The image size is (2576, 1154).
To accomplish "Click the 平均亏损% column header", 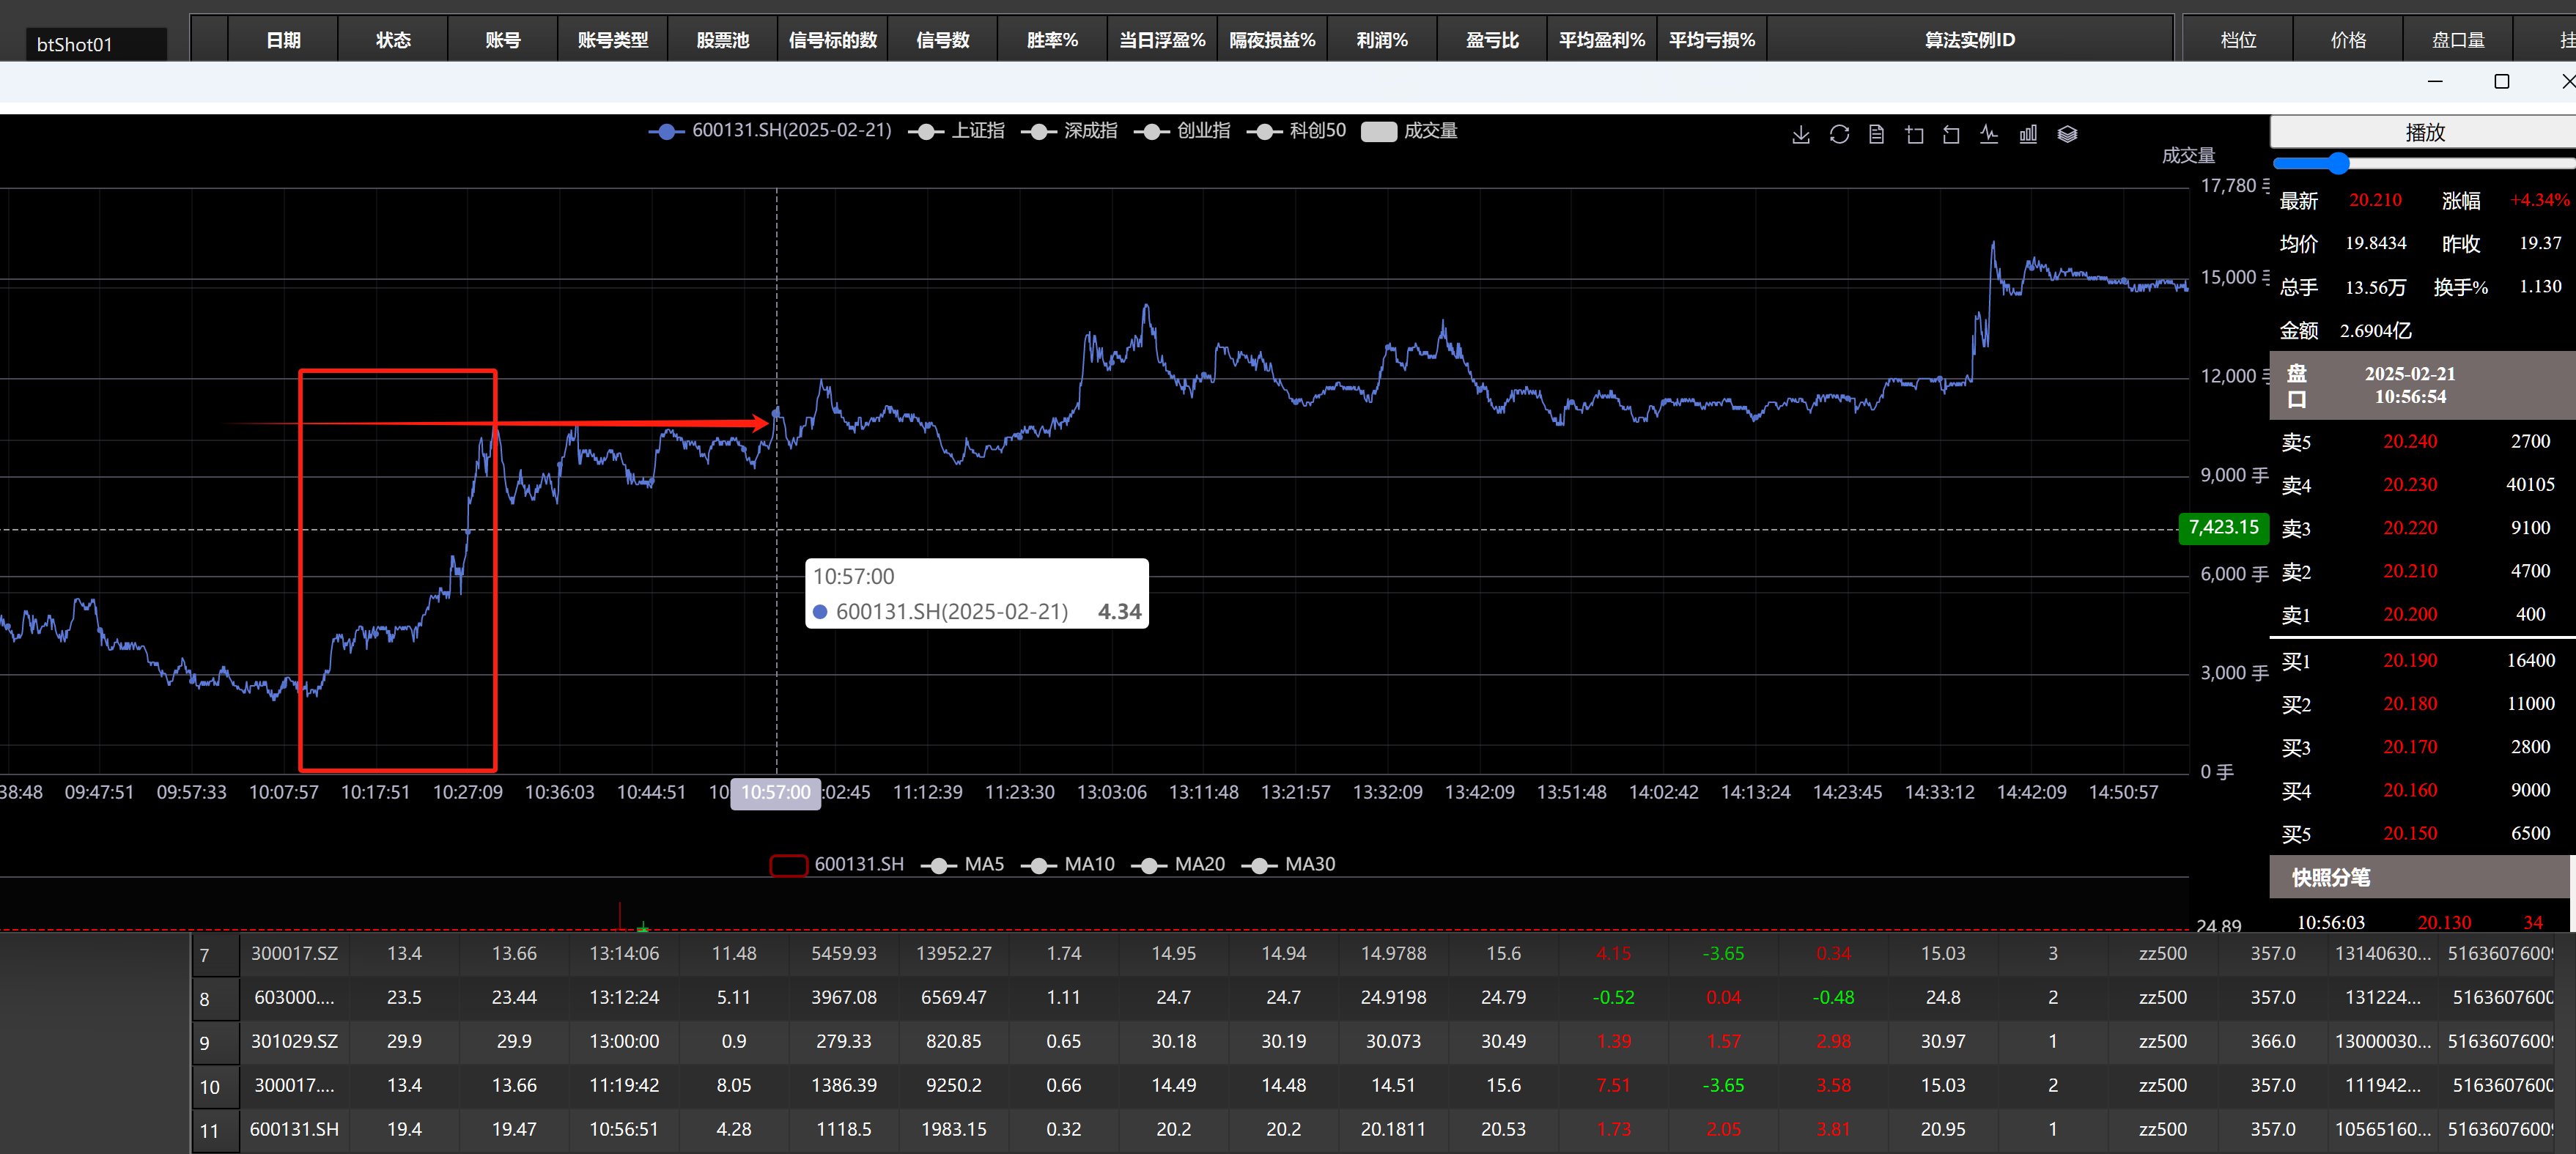I will coord(1712,40).
